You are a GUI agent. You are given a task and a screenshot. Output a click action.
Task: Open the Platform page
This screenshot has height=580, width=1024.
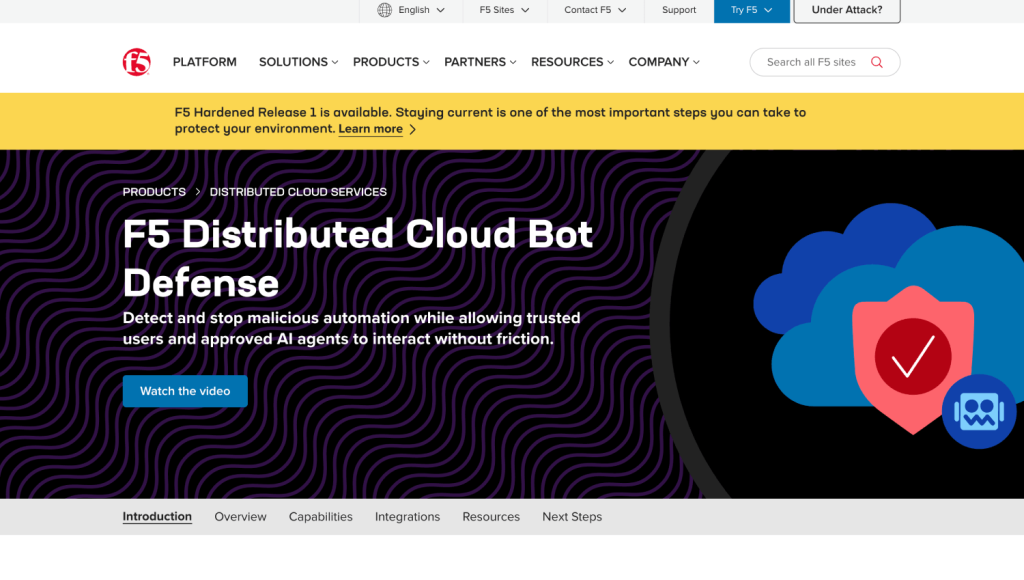204,62
